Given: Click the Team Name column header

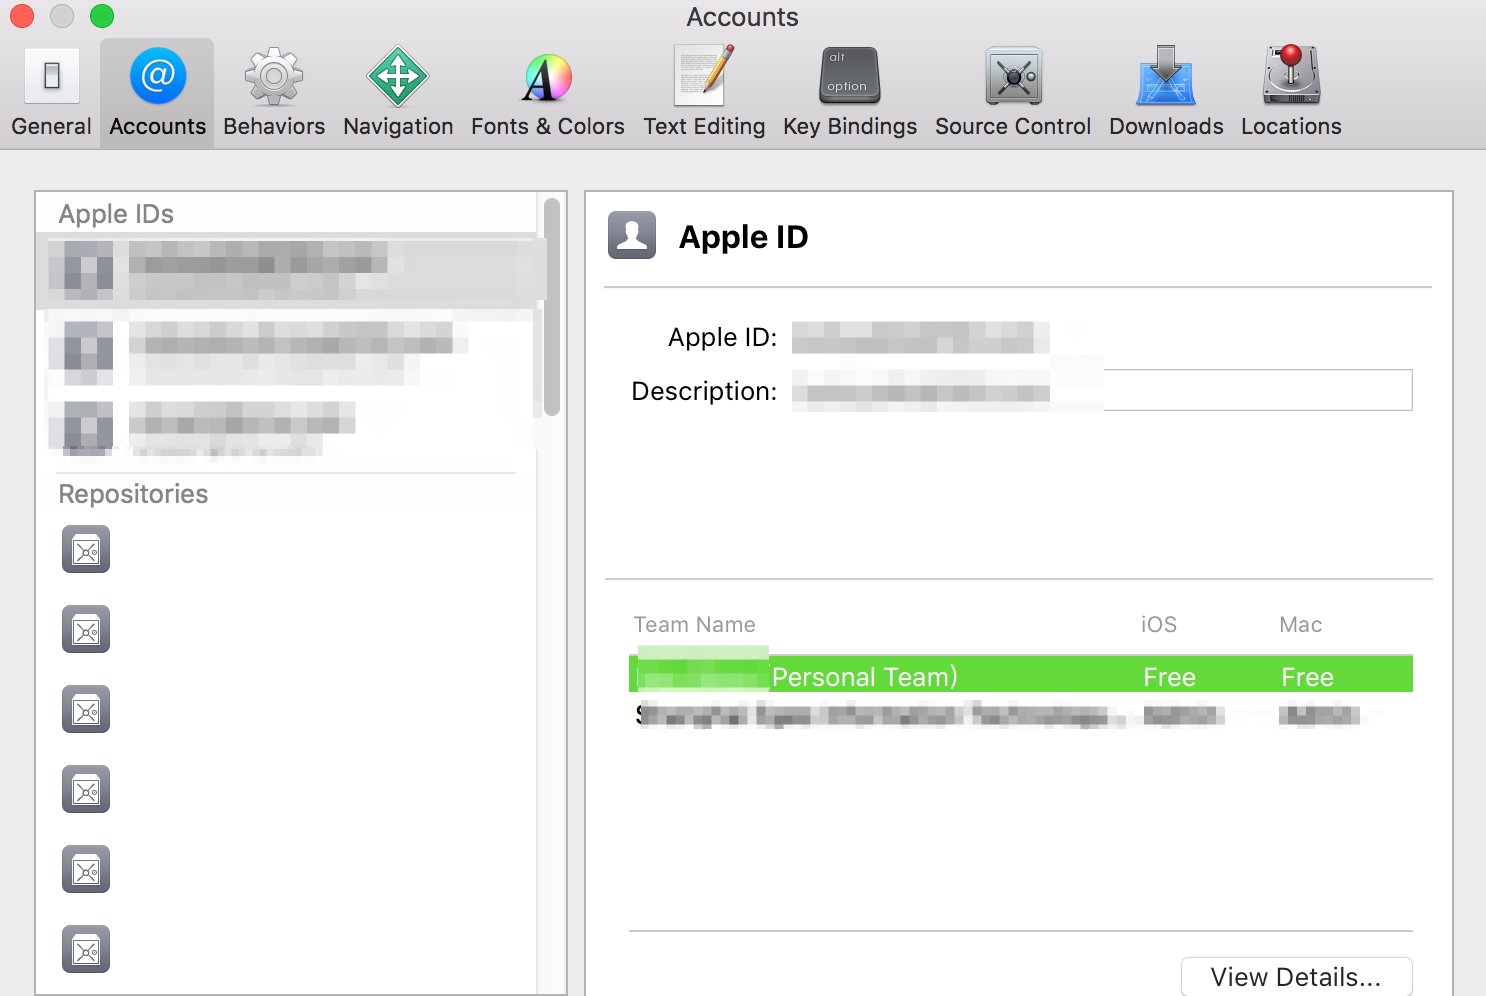Looking at the screenshot, I should (x=694, y=625).
